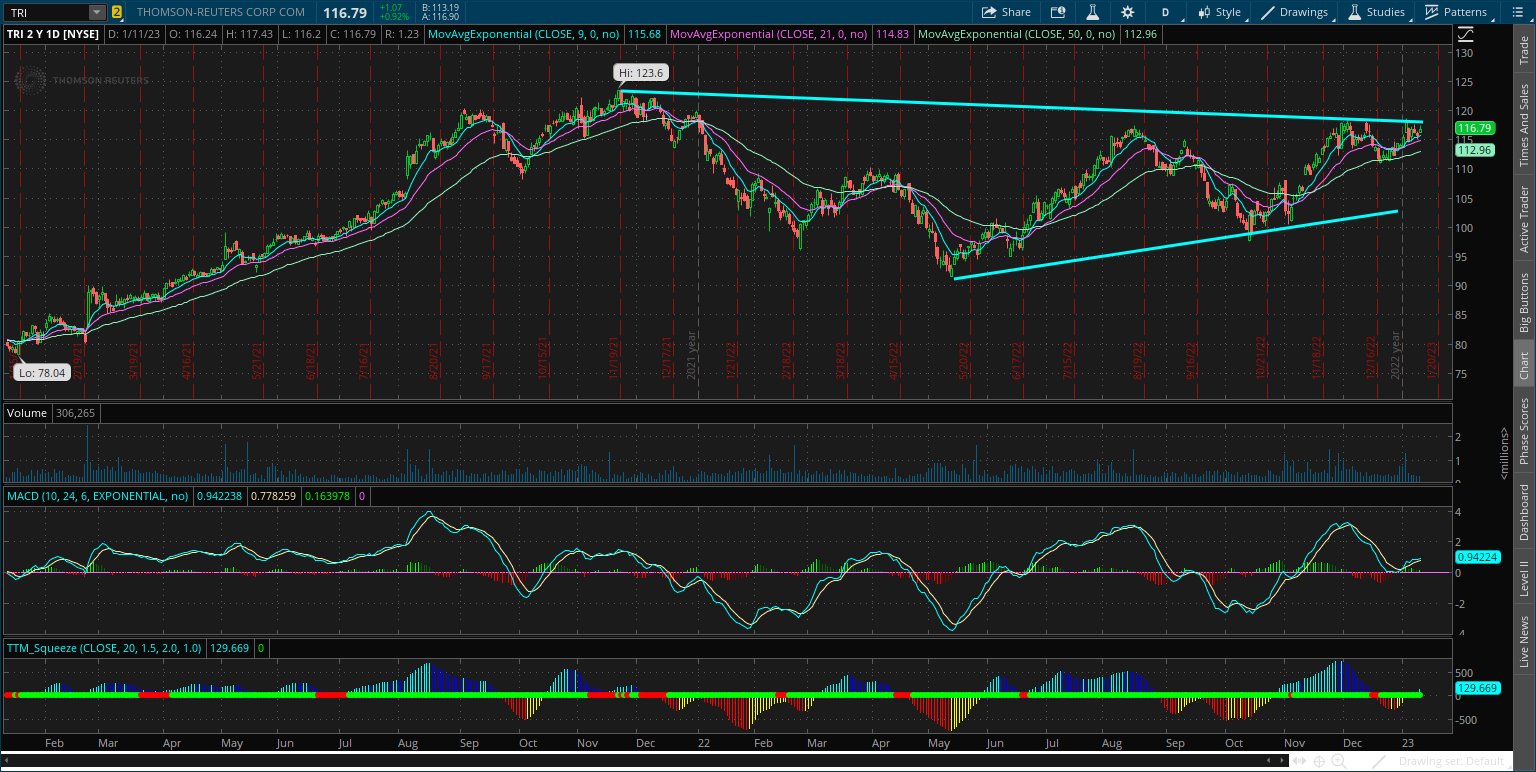Open the D time frame aggregation dropdown
The height and width of the screenshot is (772, 1536).
[x=1168, y=12]
